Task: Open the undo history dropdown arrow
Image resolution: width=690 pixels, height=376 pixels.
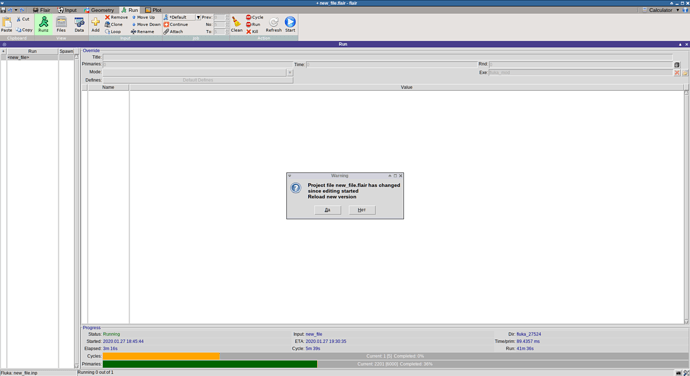Action: (16, 10)
